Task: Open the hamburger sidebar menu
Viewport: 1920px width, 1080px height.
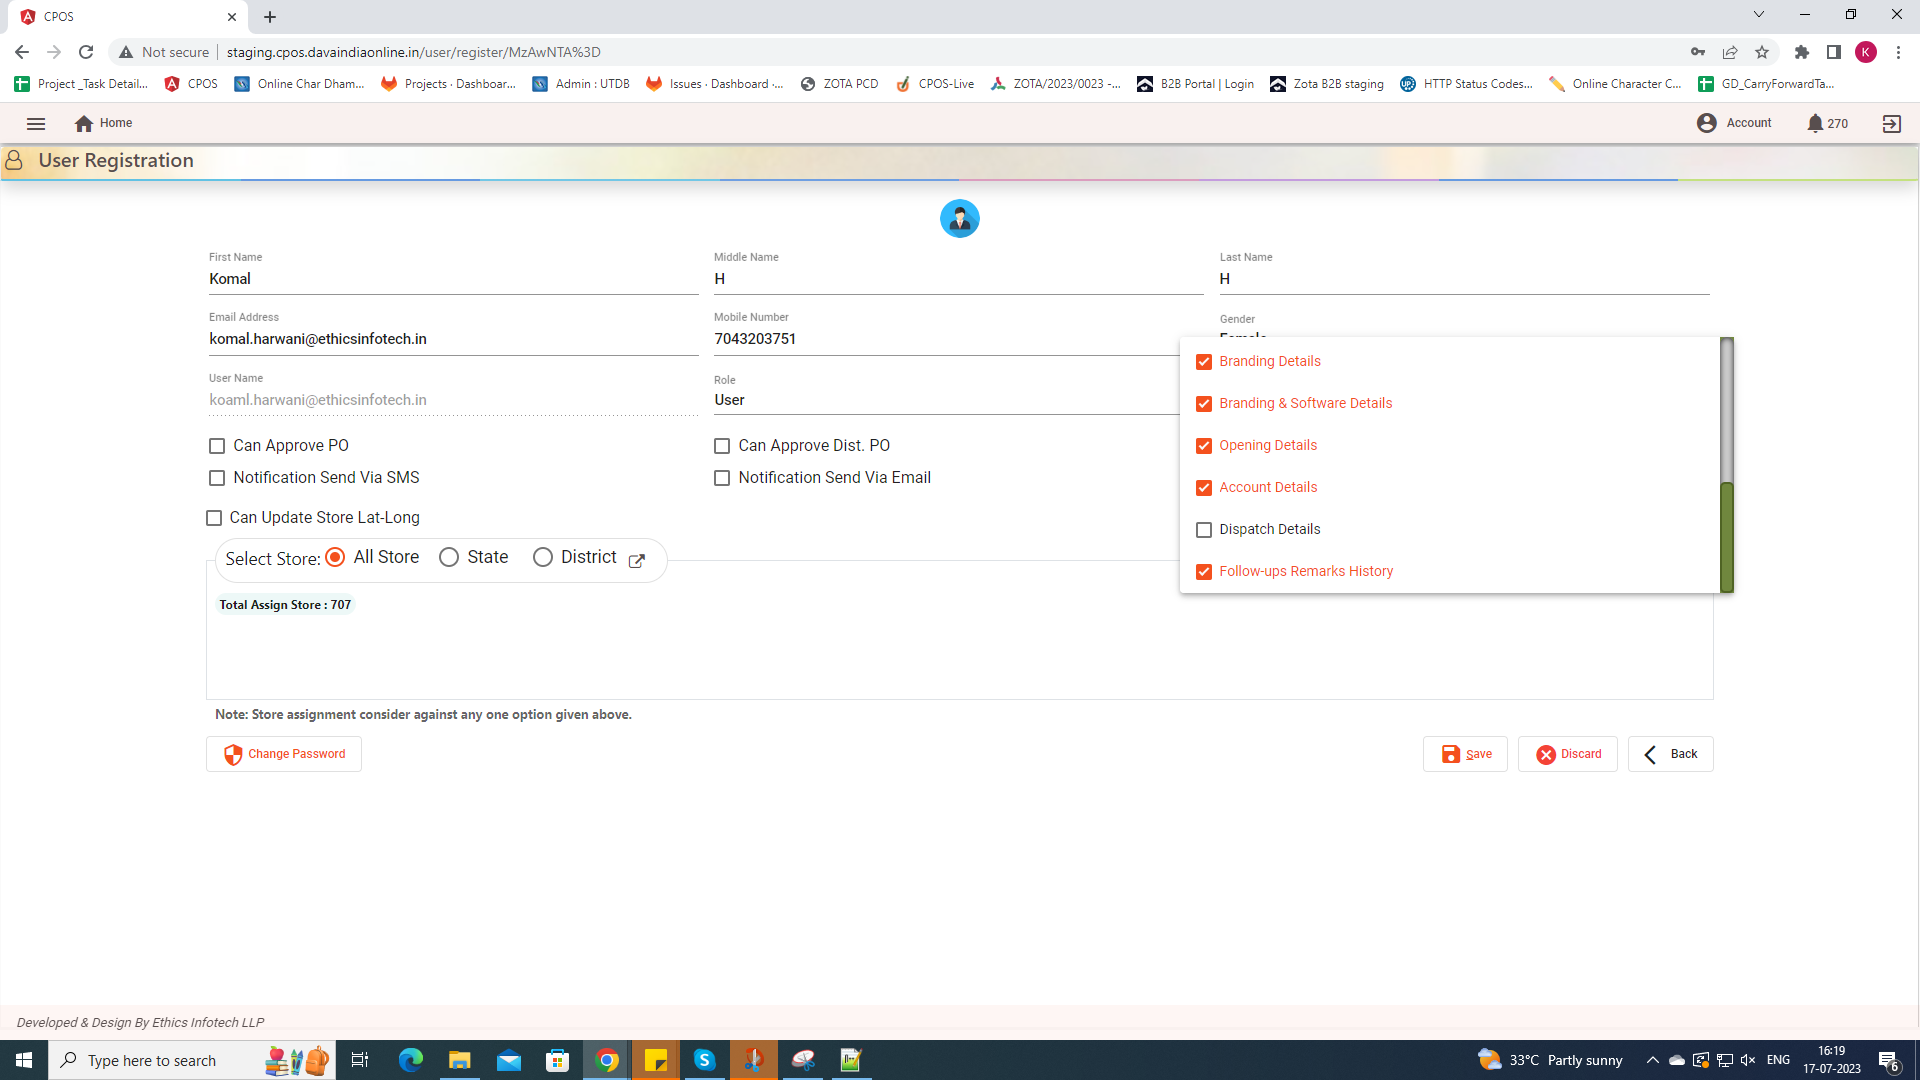Action: pyautogui.click(x=36, y=124)
